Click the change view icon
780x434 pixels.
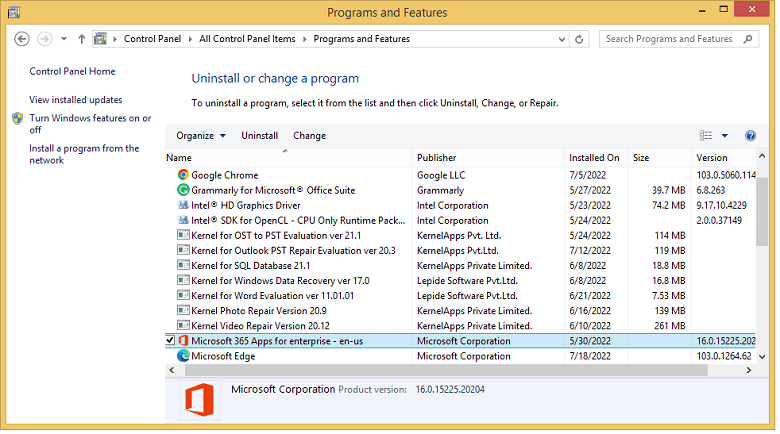pos(706,135)
